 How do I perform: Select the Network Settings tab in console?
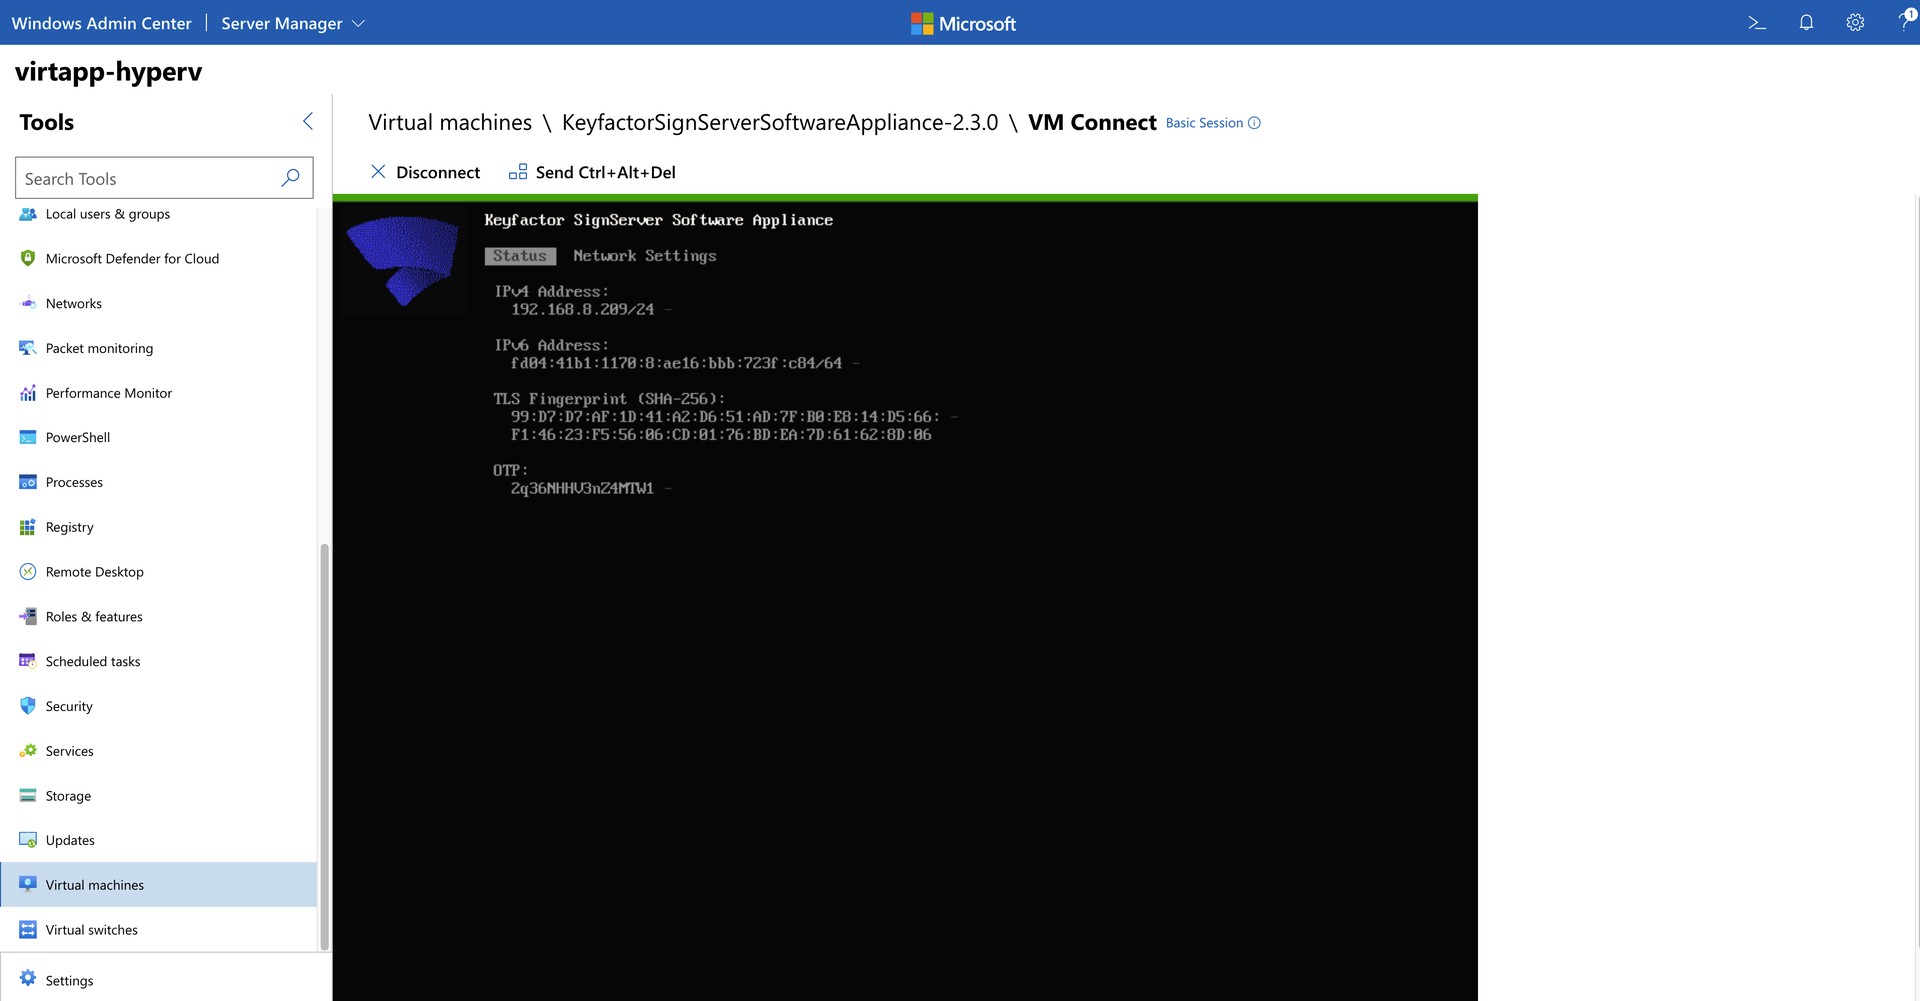[x=644, y=256]
